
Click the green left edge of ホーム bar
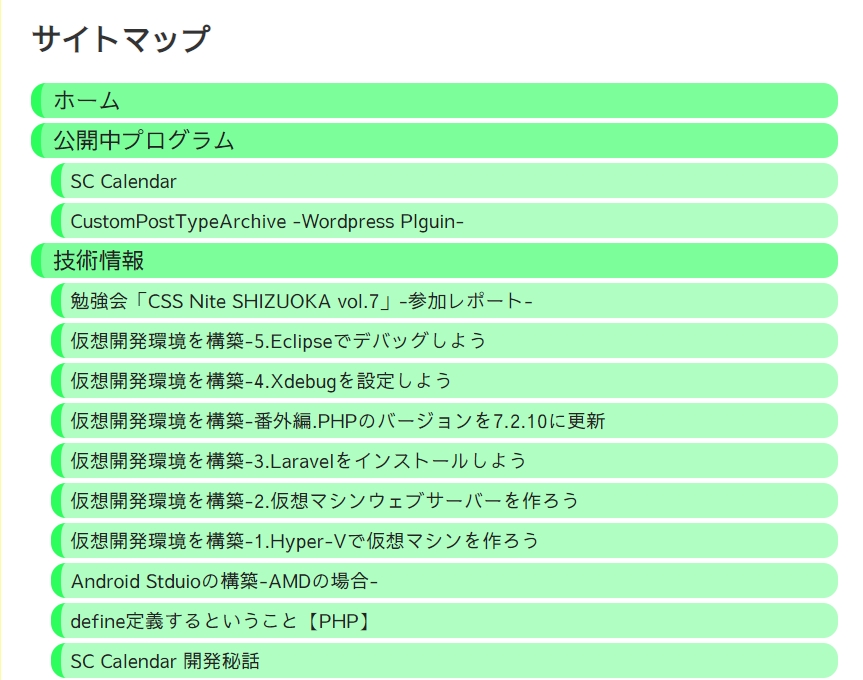36,101
